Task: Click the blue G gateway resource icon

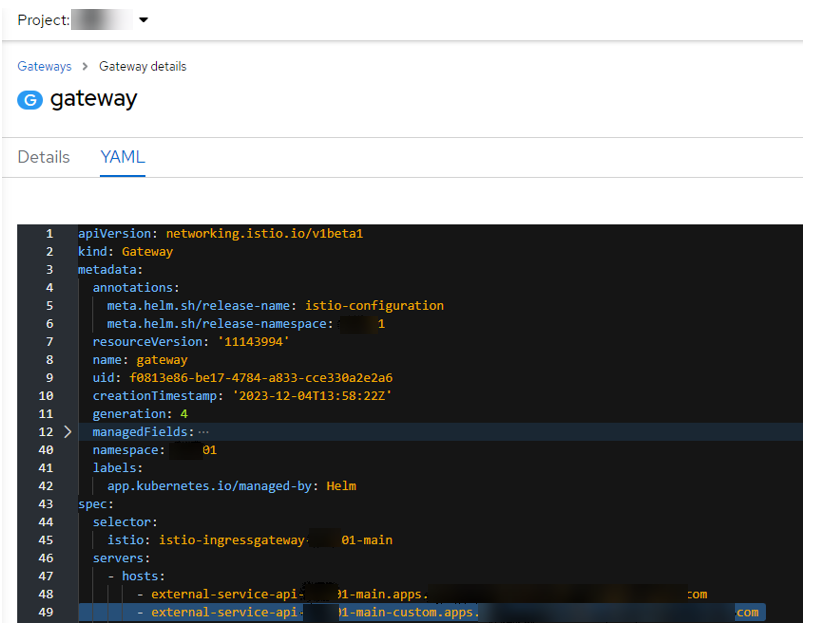Action: coord(30,99)
